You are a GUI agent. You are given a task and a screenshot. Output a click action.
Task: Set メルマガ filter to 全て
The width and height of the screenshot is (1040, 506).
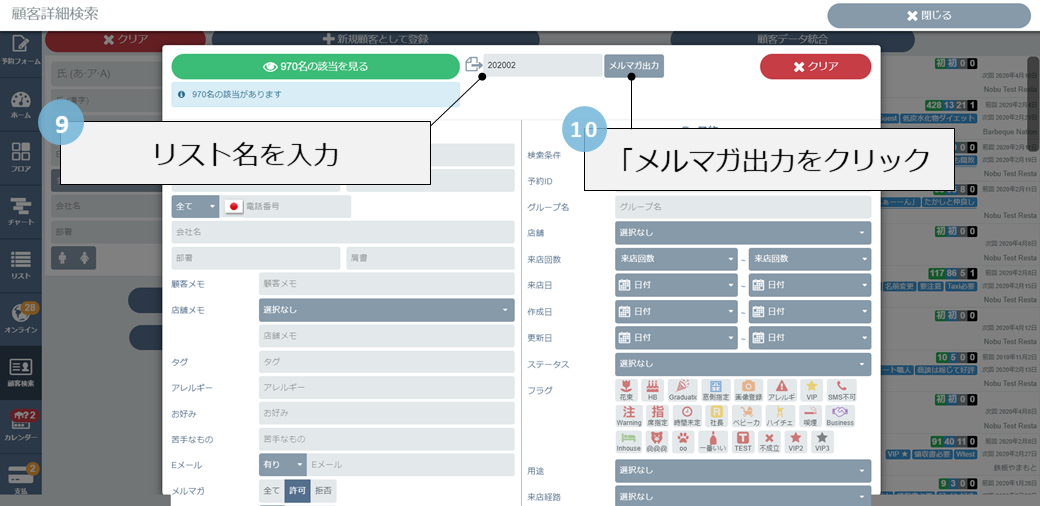[271, 491]
